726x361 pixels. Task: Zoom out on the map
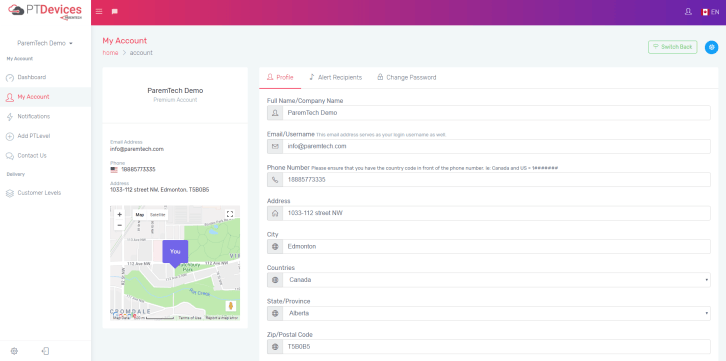pos(119,225)
